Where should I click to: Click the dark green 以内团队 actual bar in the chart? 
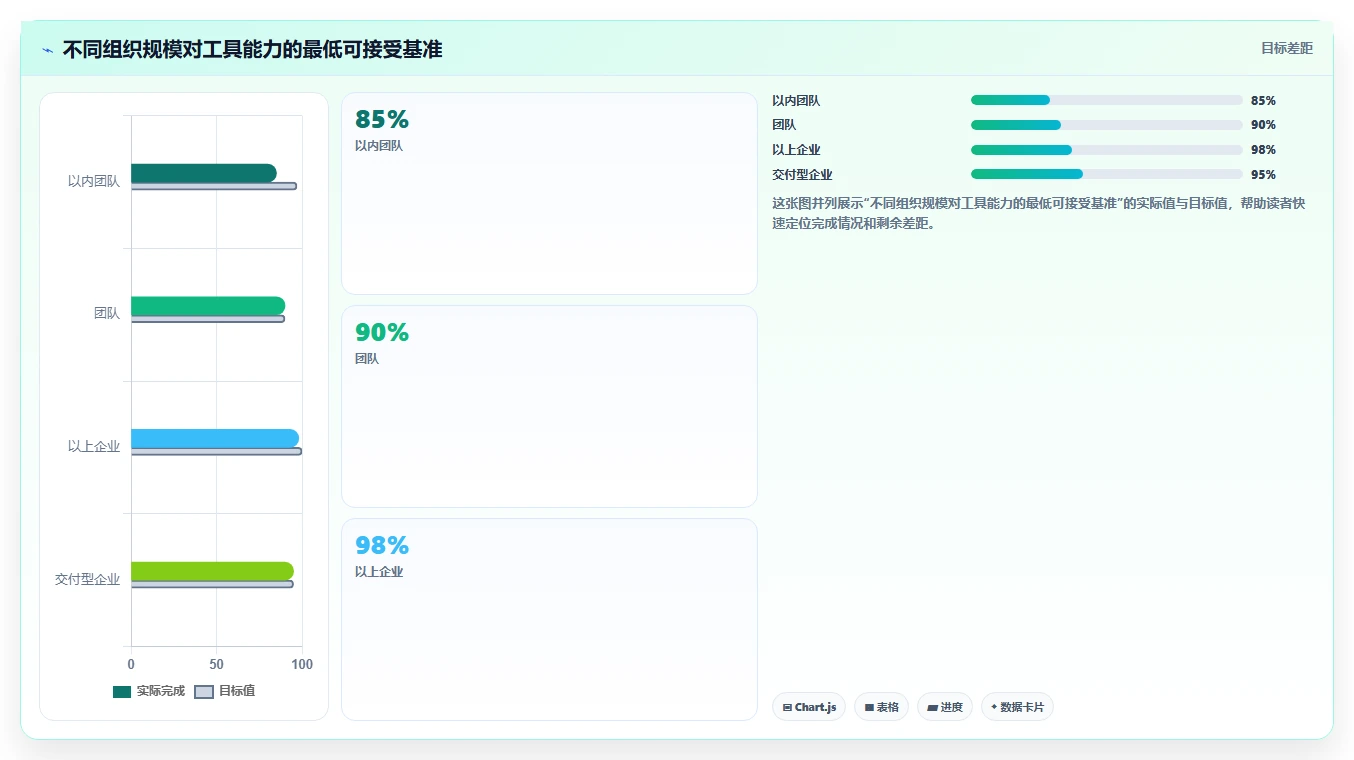(204, 173)
